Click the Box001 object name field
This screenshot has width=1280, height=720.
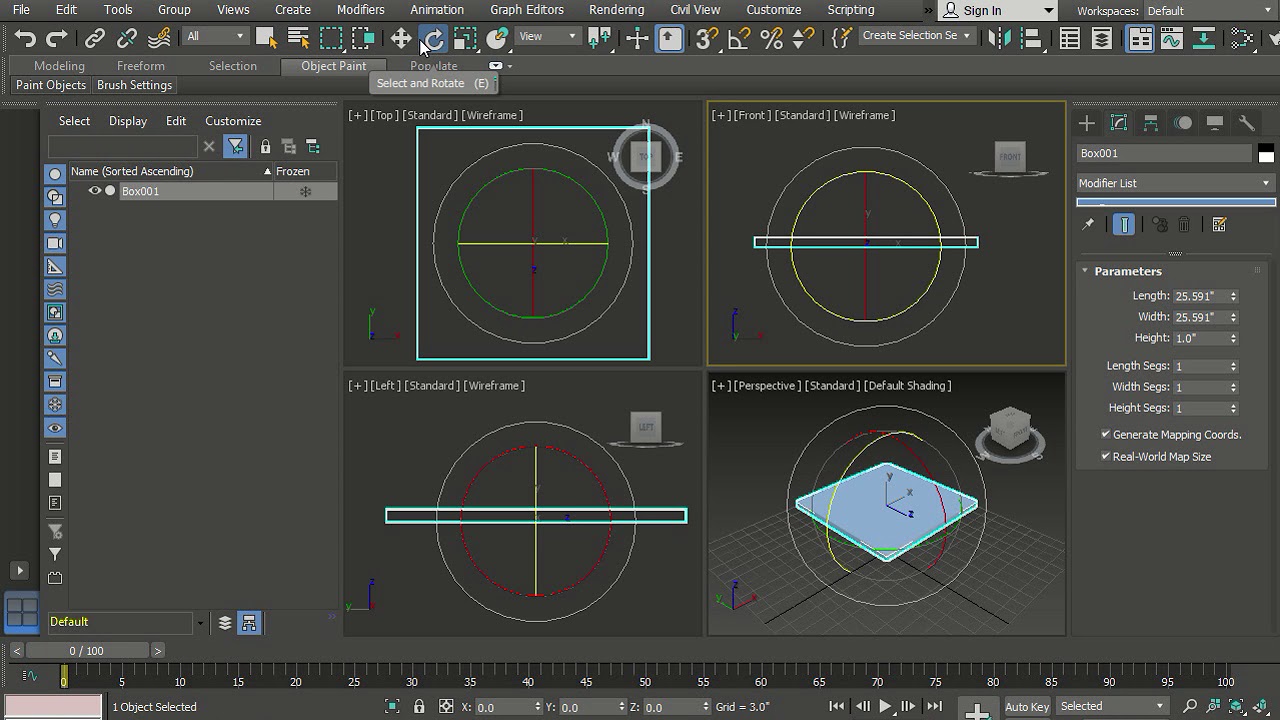[x=1164, y=153]
